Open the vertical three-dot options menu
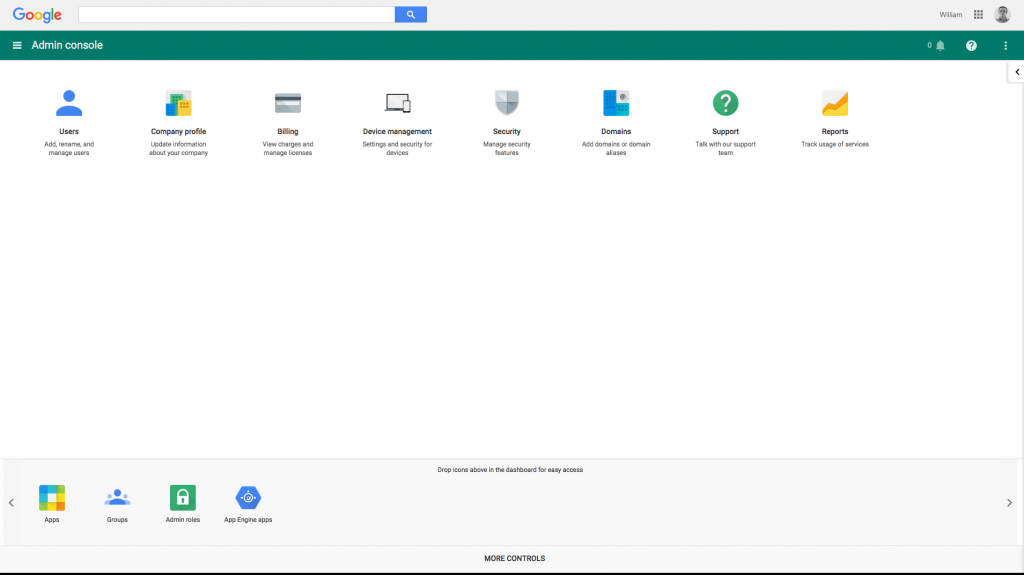Screen dimensions: 1024x575 (x=1006, y=46)
